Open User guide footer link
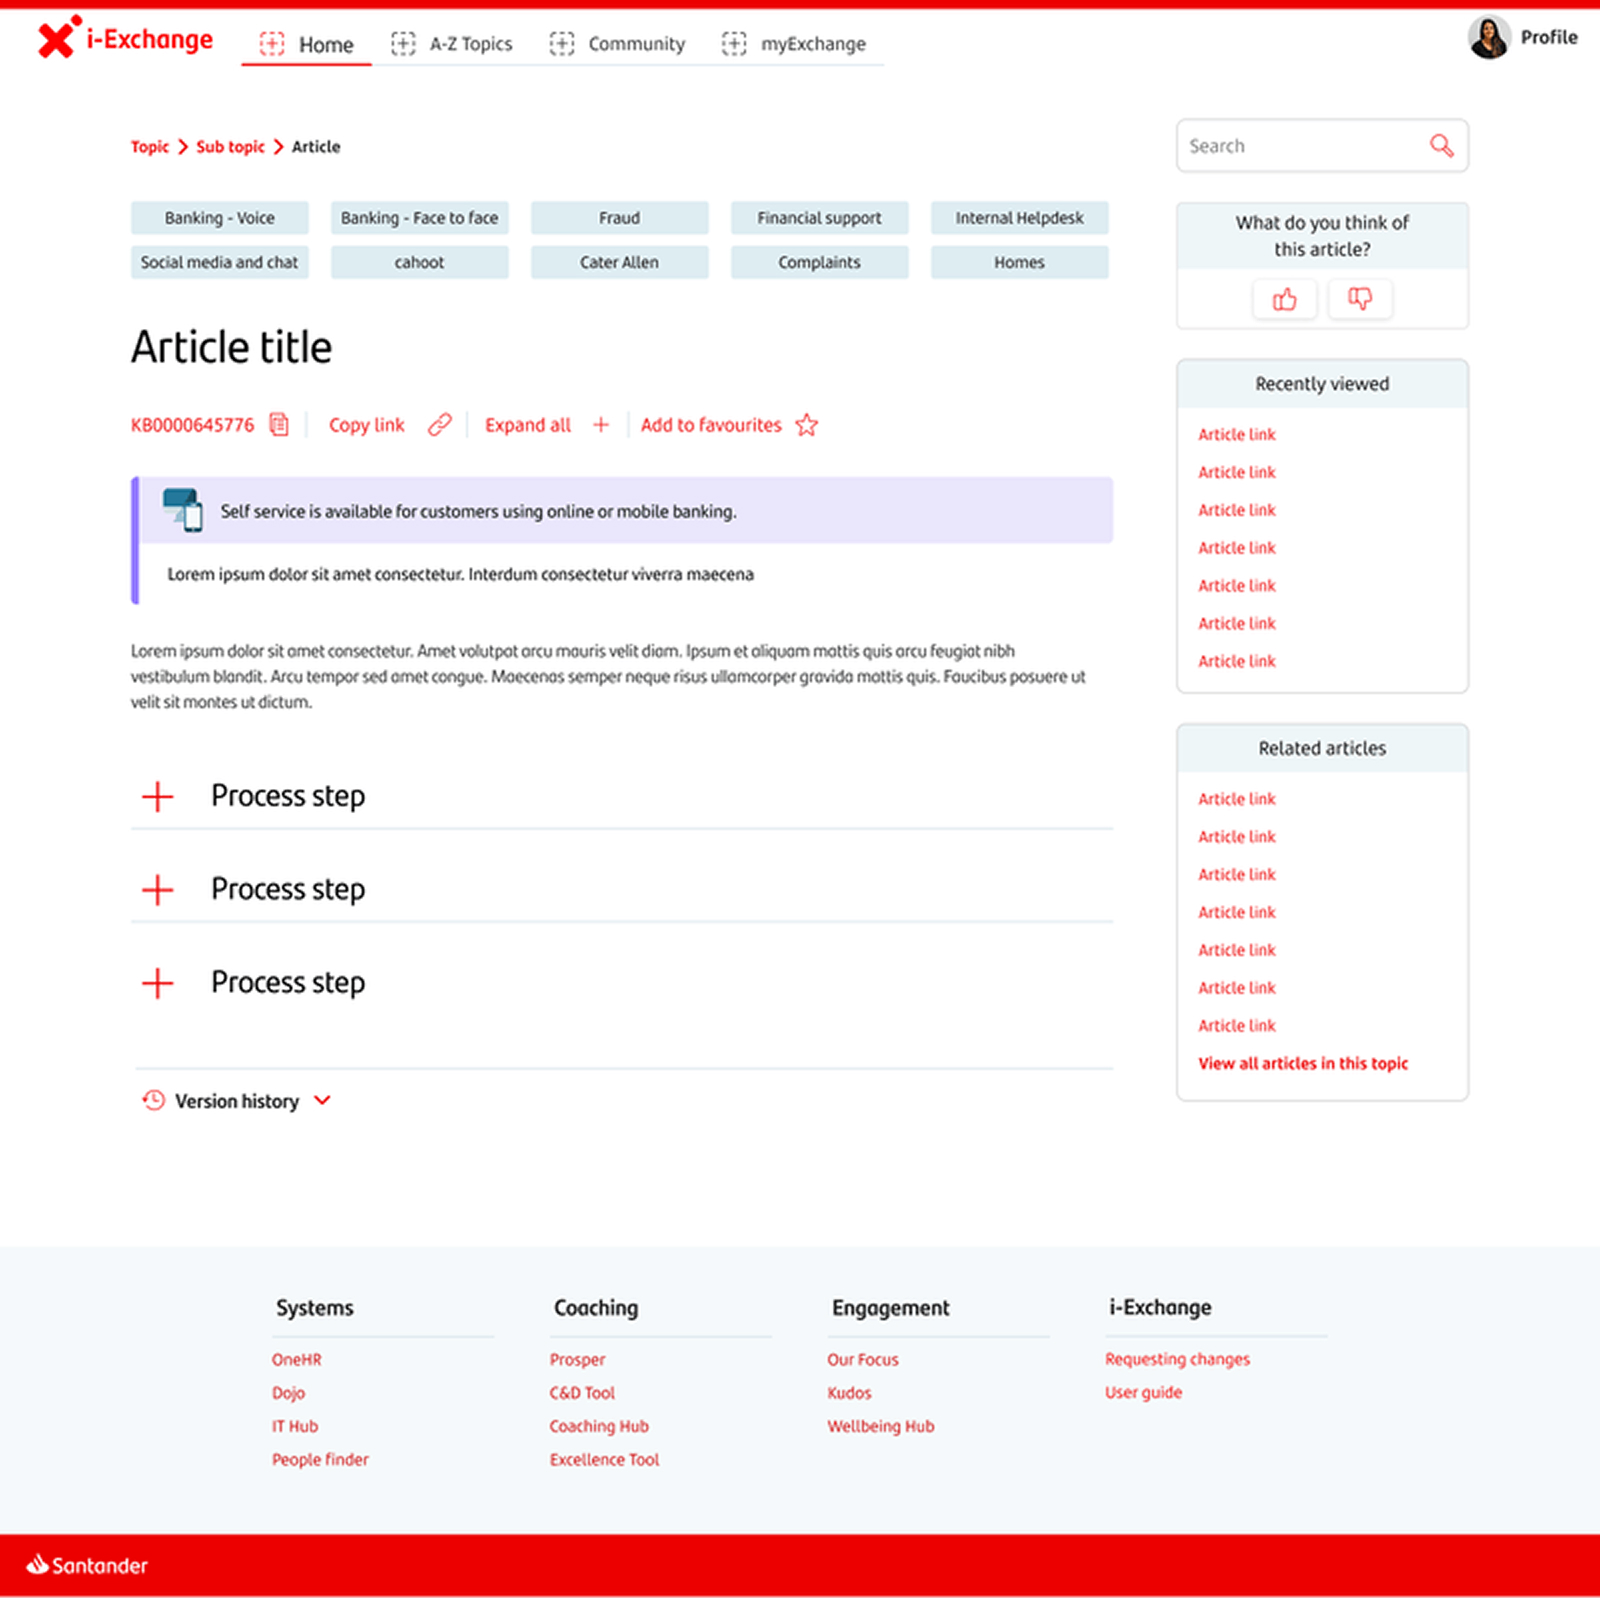Screen dimensions: 1600x1598 coord(1143,1393)
